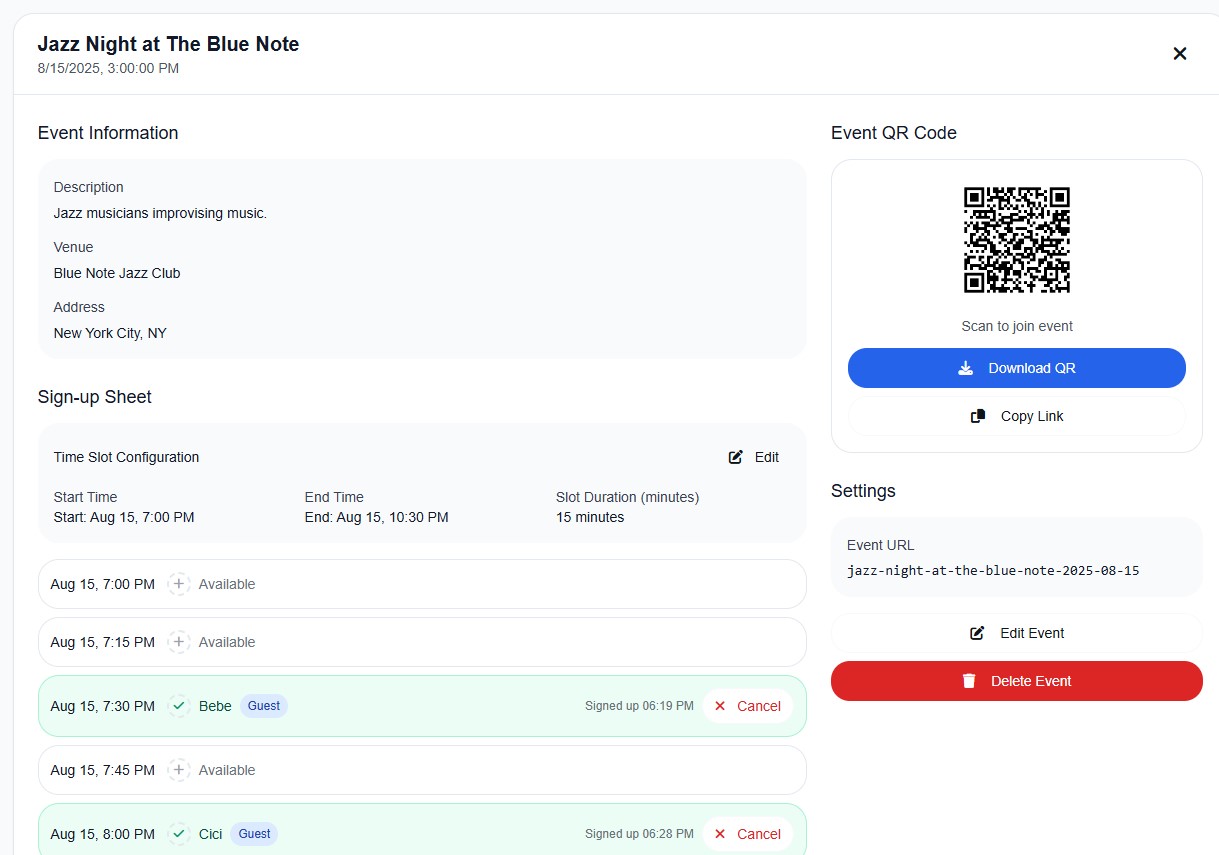Click the trash icon in Delete Event
This screenshot has width=1219, height=855.
[968, 681]
